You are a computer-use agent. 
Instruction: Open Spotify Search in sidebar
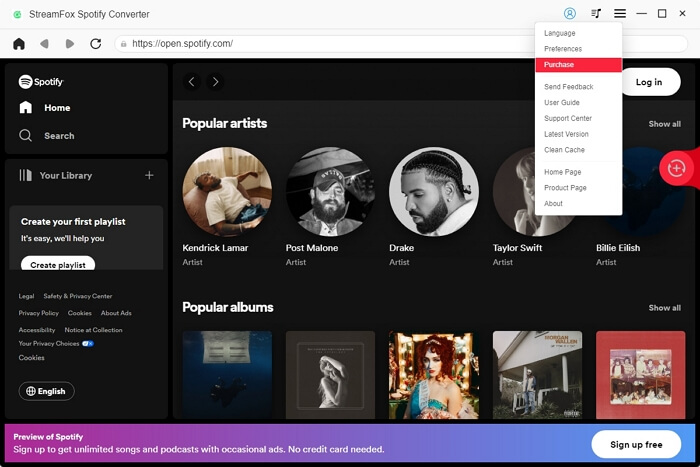tap(46, 136)
